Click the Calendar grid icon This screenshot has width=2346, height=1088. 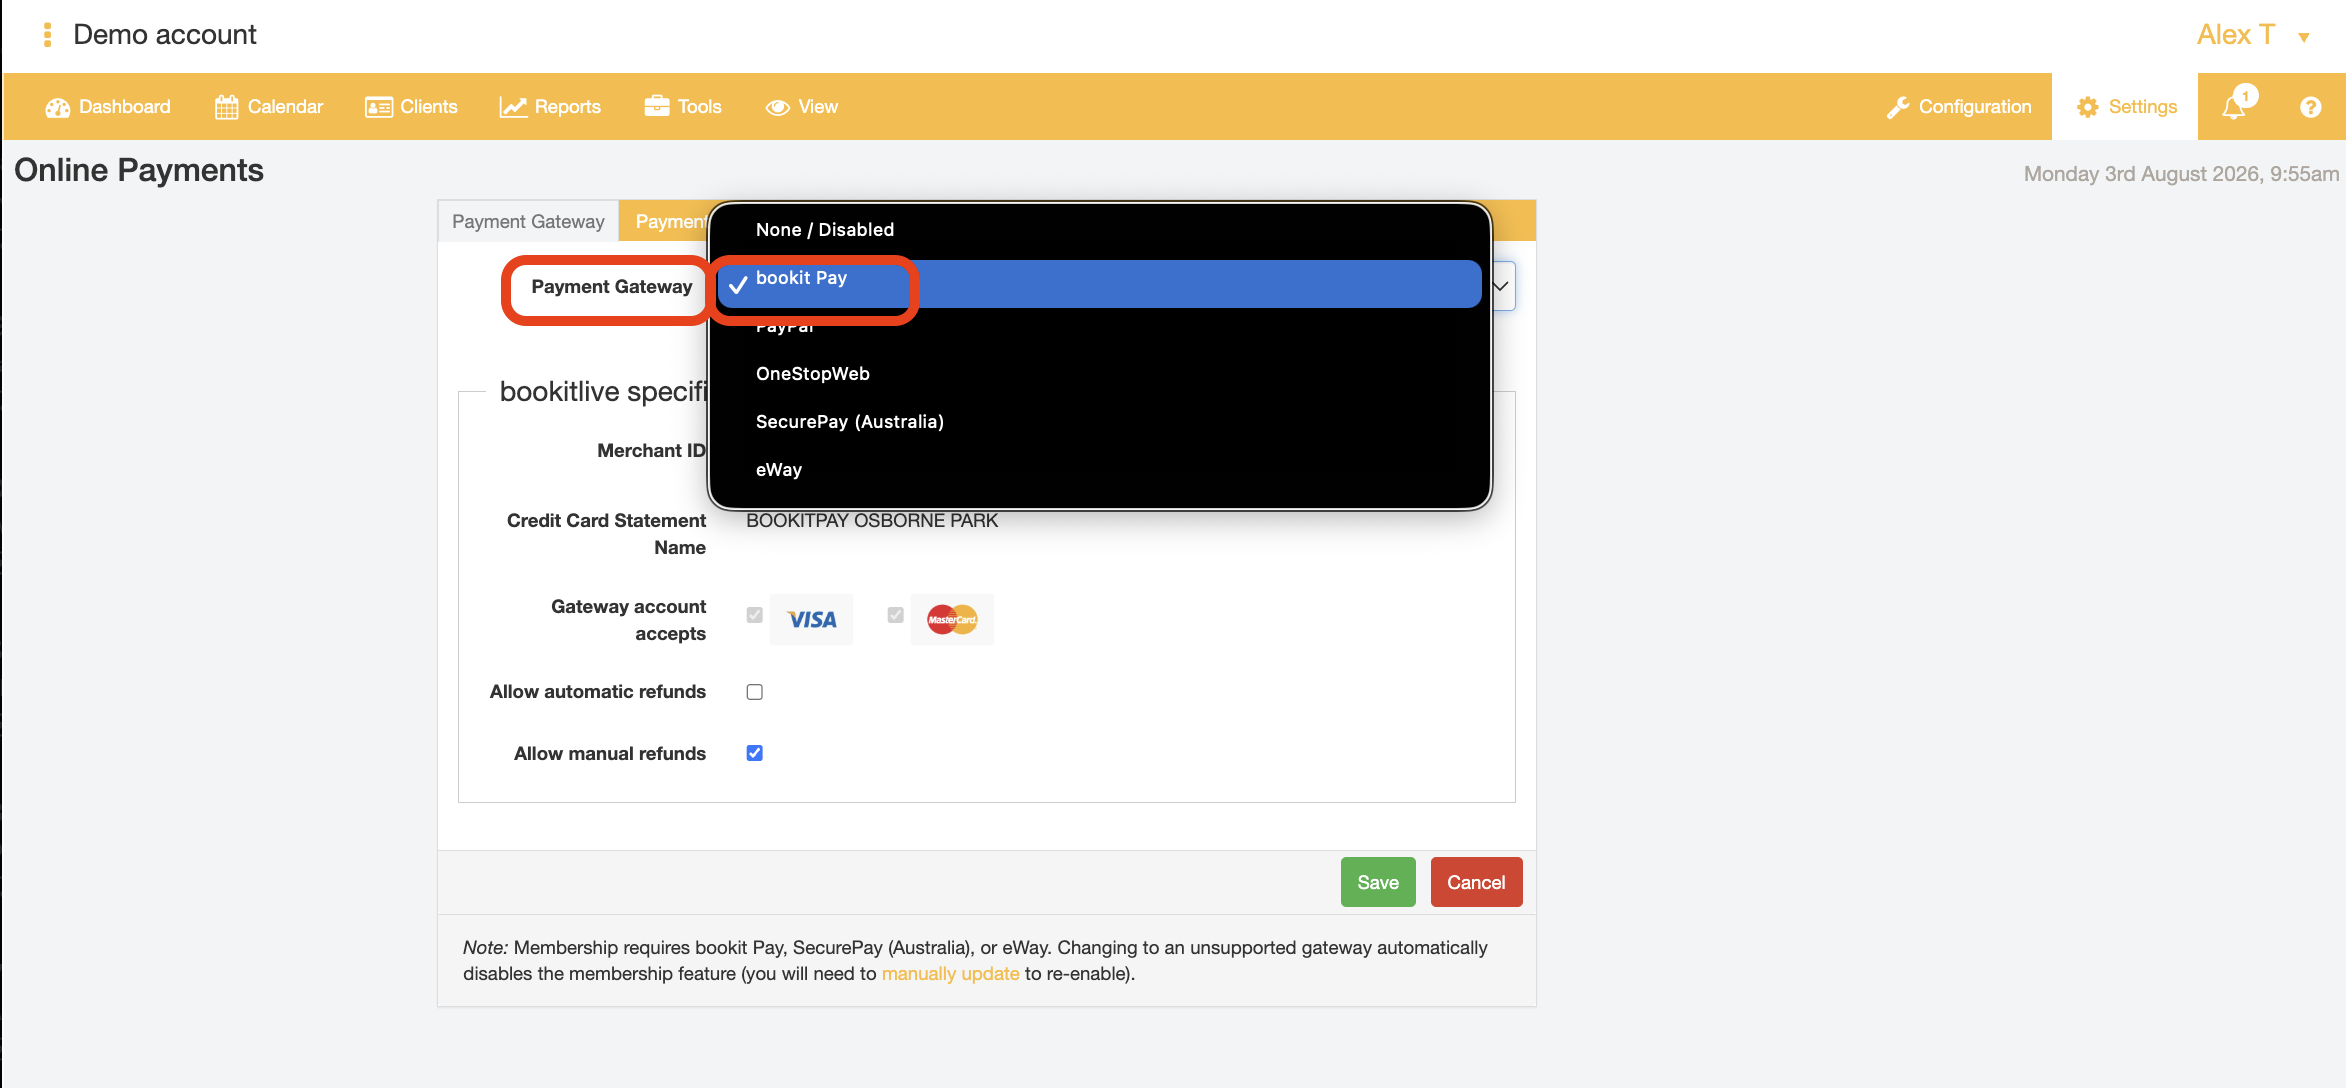[x=227, y=107]
